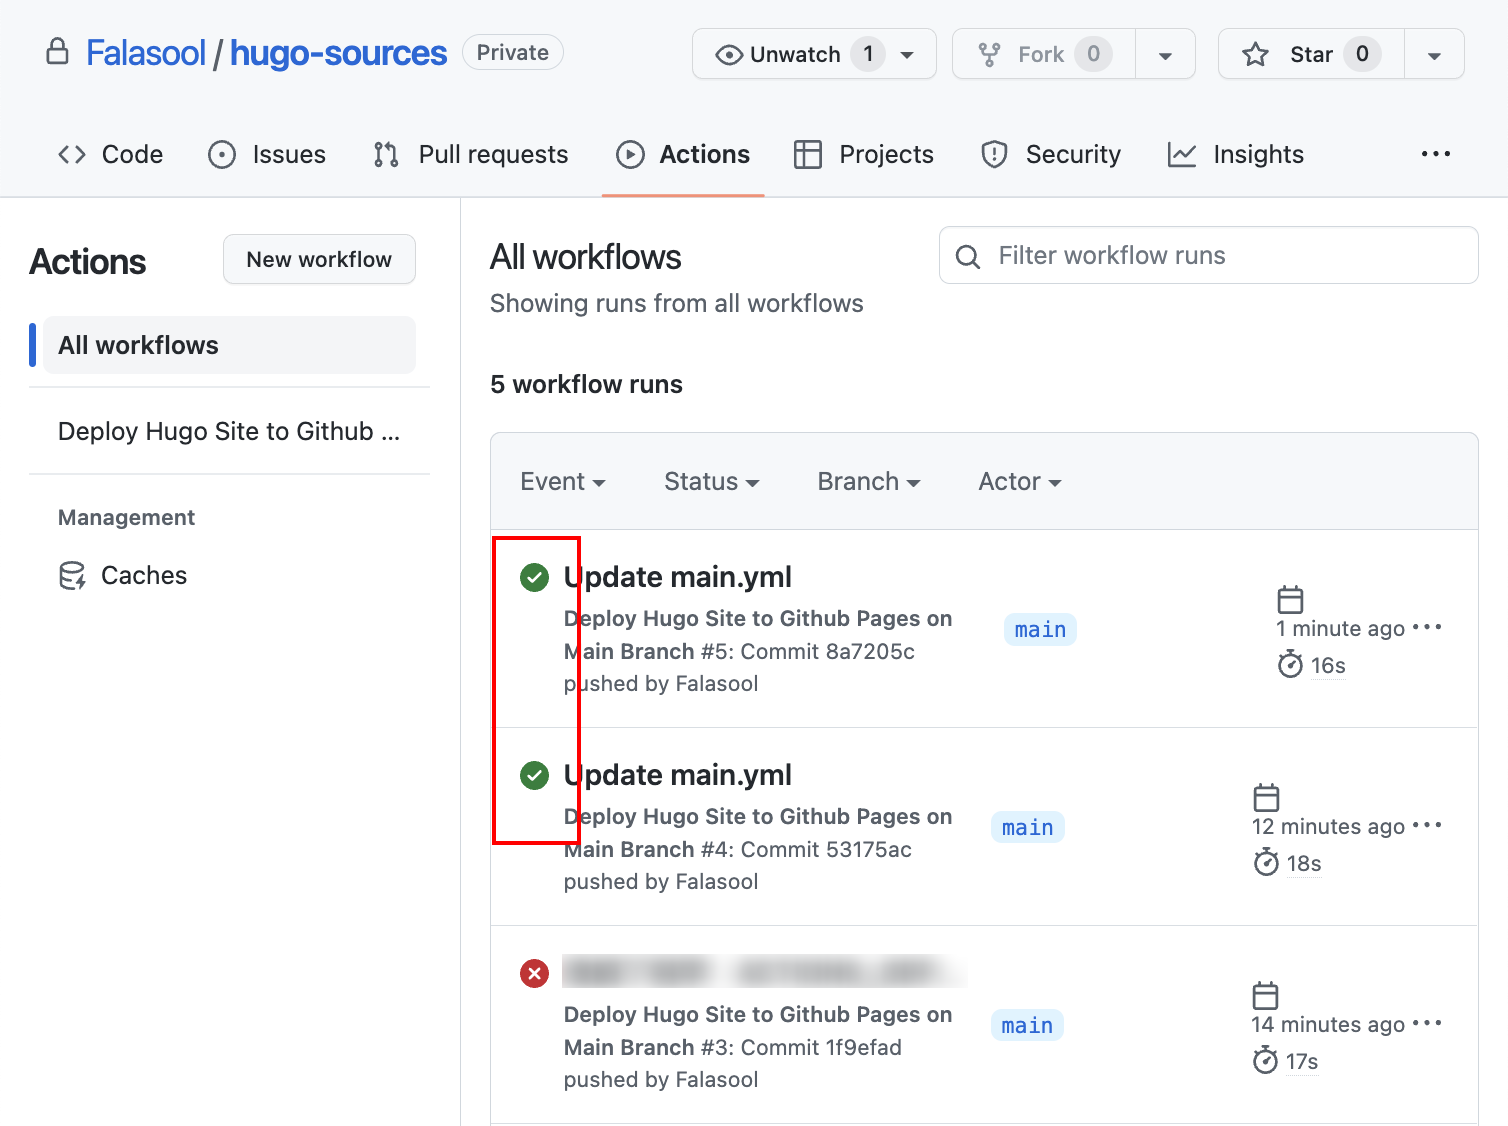Switch to the Issues tab
The width and height of the screenshot is (1508, 1126).
pyautogui.click(x=267, y=154)
